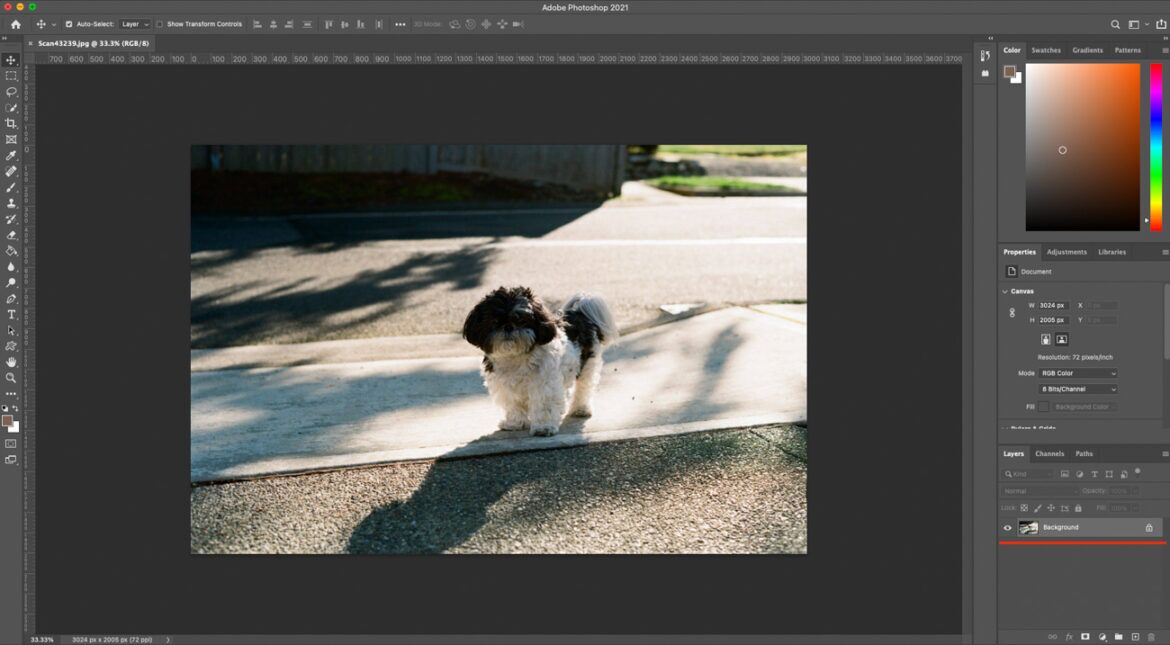Screen dimensions: 1170x645
Task: Open the Add layer style menu
Action: (x=1068, y=636)
